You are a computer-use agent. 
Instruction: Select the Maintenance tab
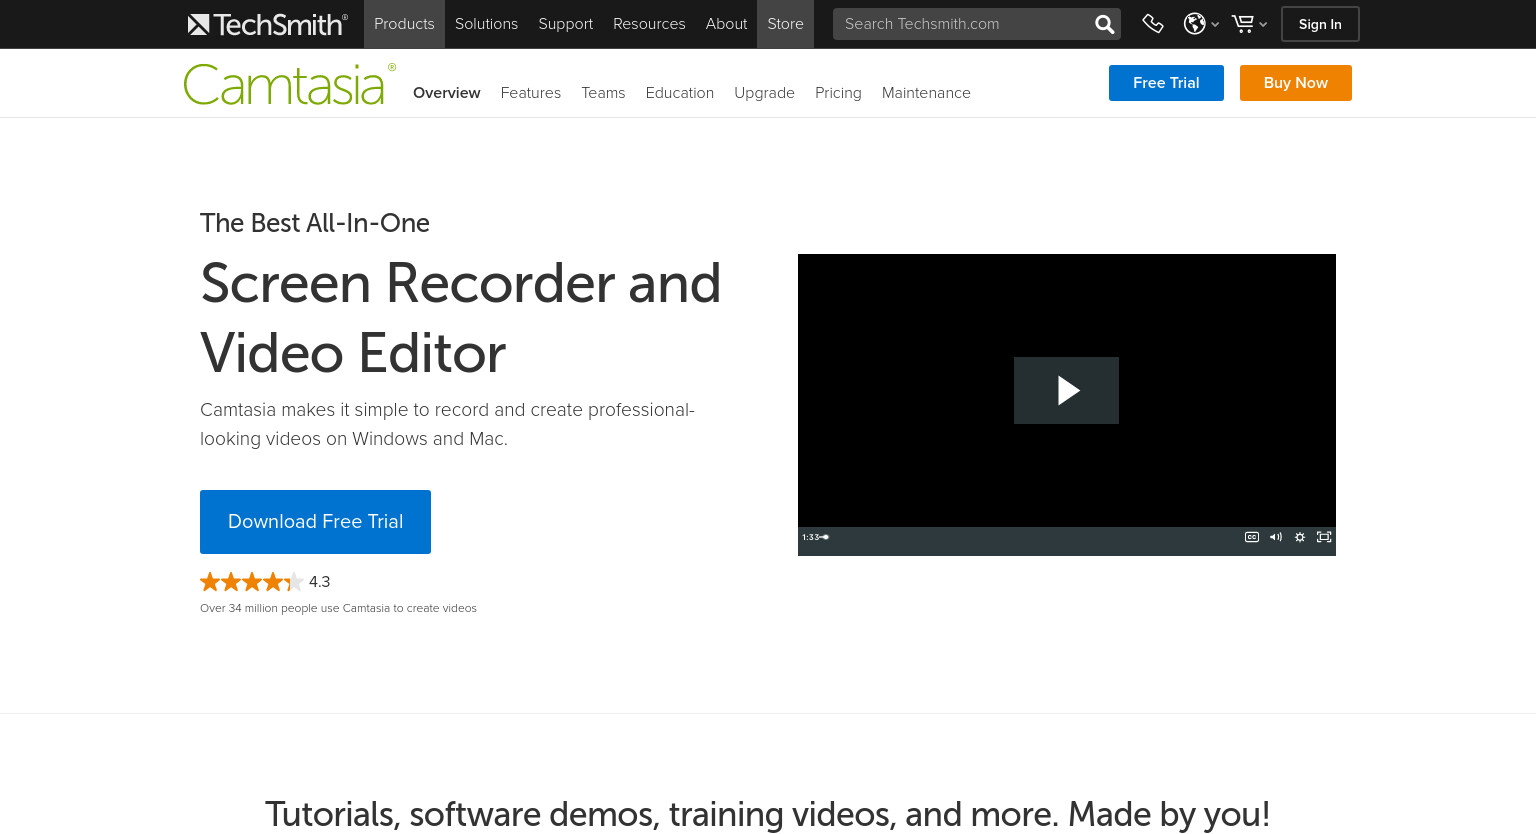926,93
